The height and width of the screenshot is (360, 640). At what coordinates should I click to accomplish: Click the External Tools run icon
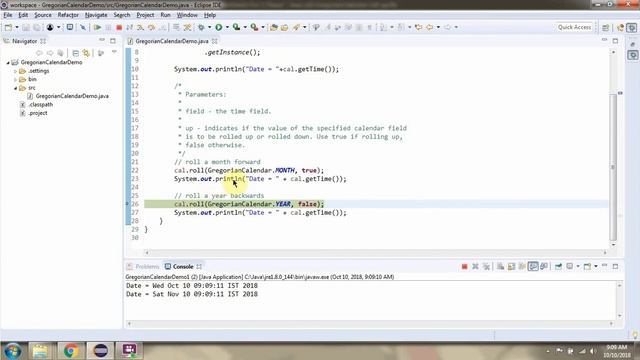tap(254, 27)
